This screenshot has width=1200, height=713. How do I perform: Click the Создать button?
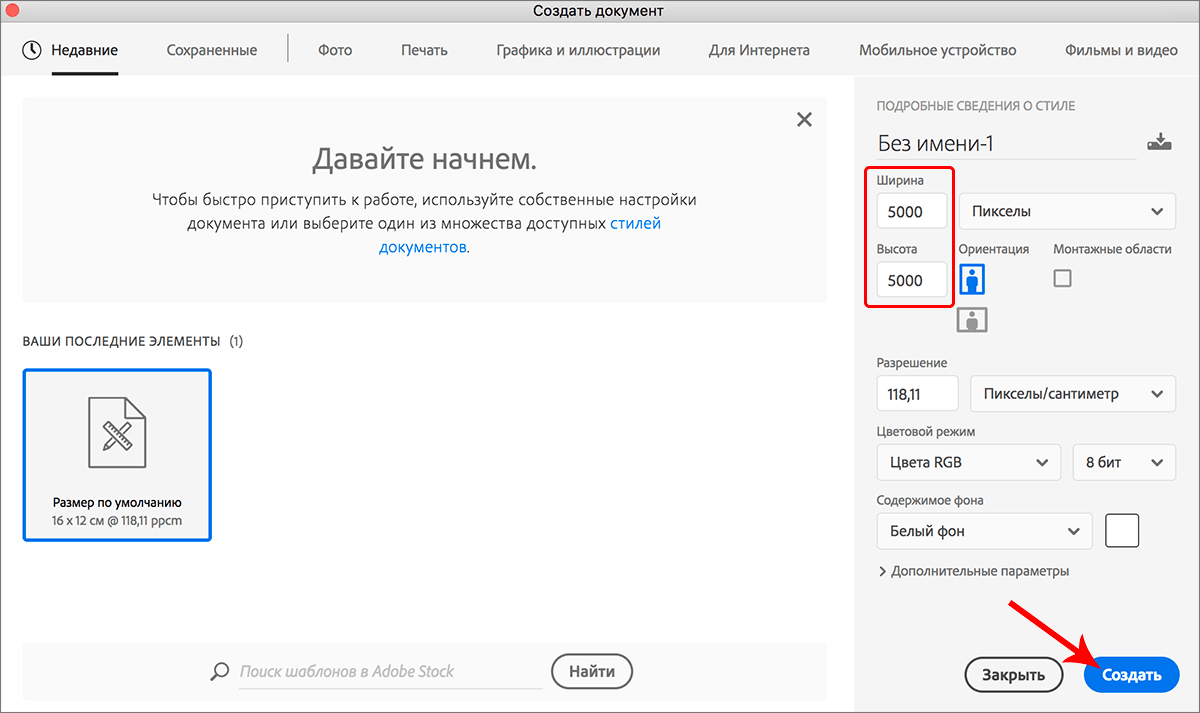(x=1131, y=674)
